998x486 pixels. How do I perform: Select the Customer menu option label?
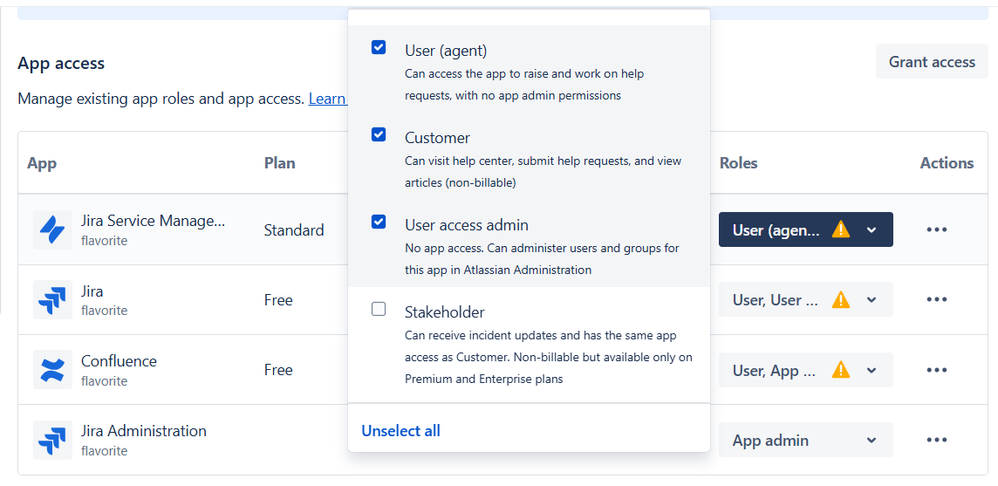(x=437, y=137)
